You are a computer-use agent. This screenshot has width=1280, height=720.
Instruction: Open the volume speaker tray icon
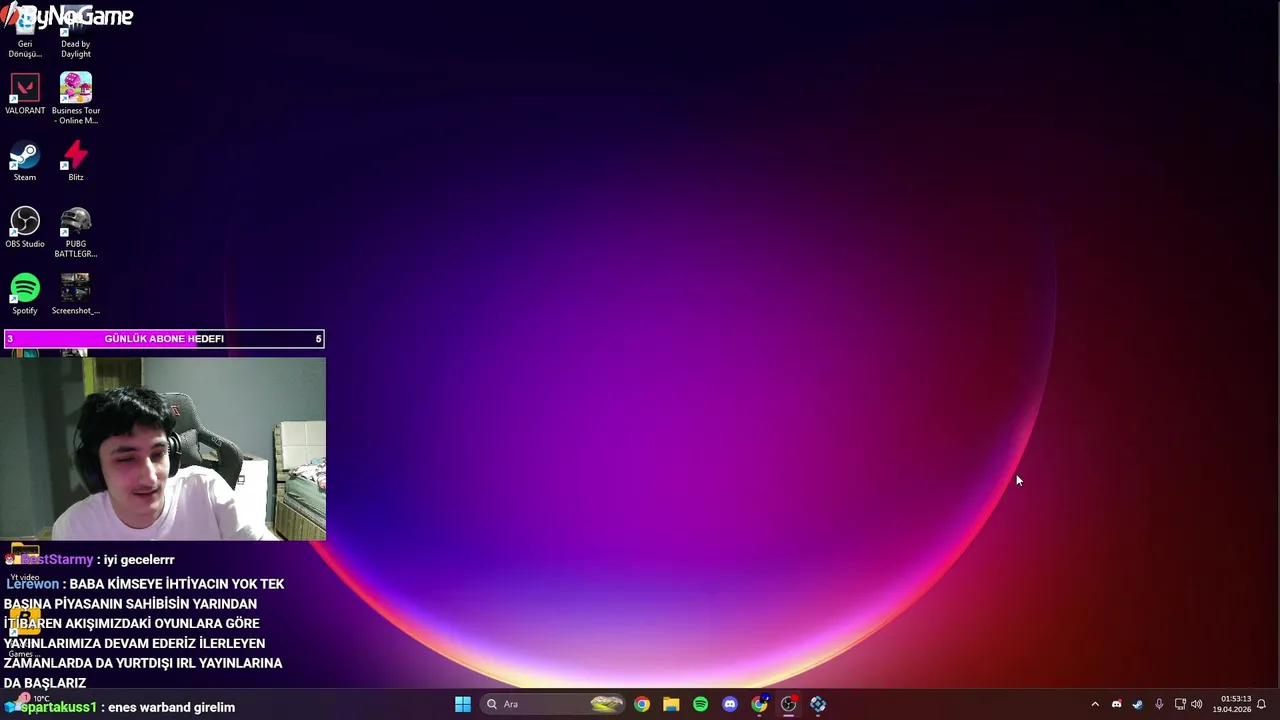1197,704
